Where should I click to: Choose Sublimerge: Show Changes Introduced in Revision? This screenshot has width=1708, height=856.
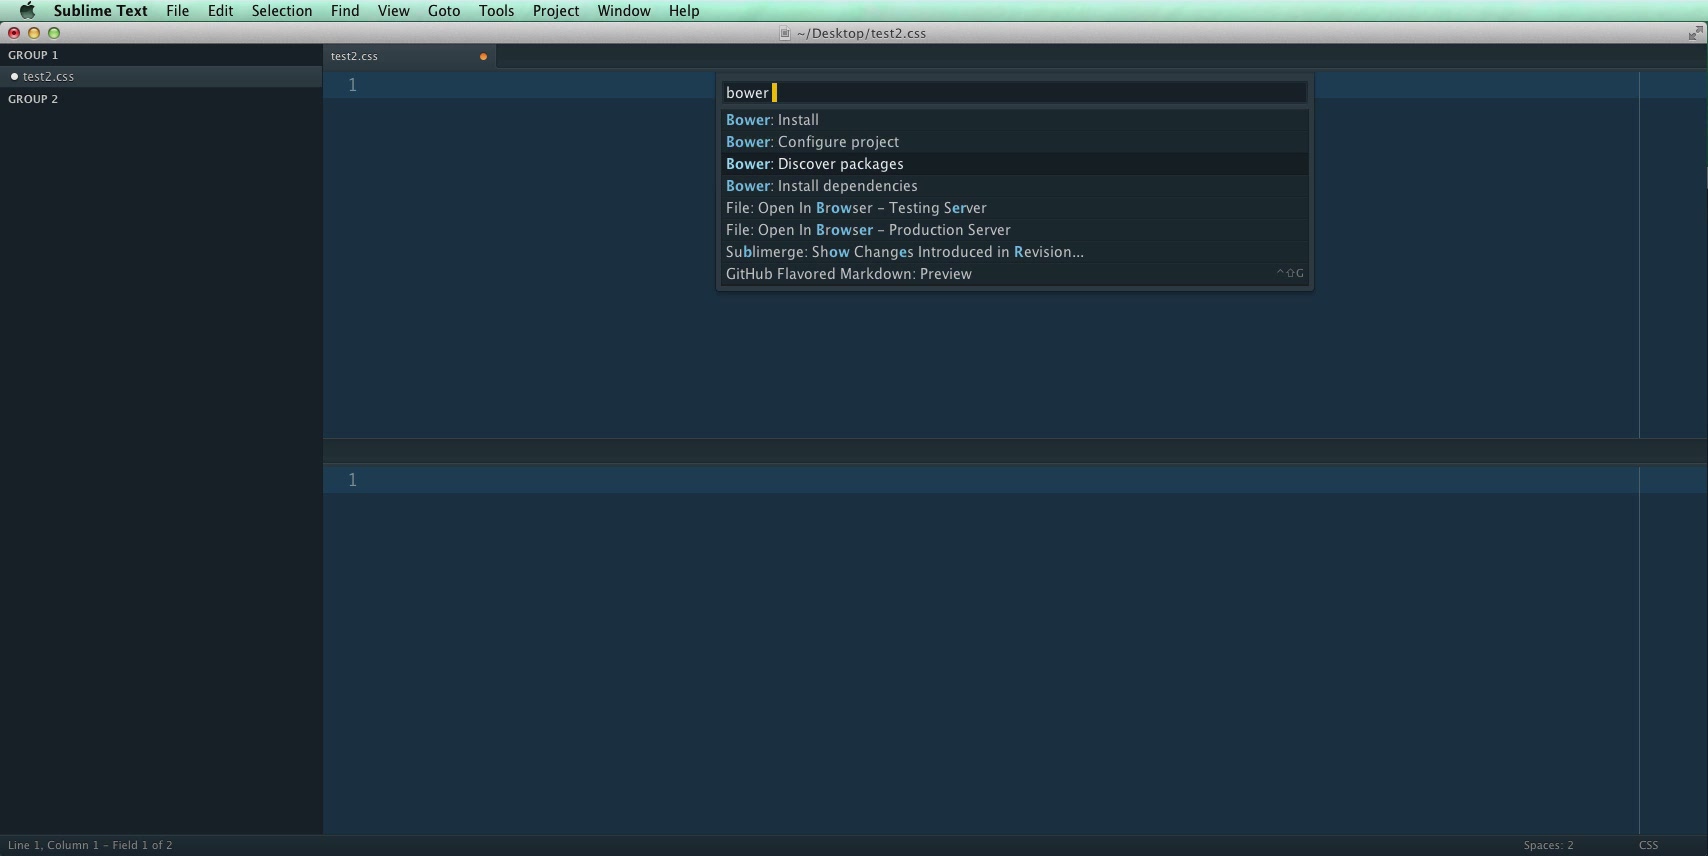1014,252
